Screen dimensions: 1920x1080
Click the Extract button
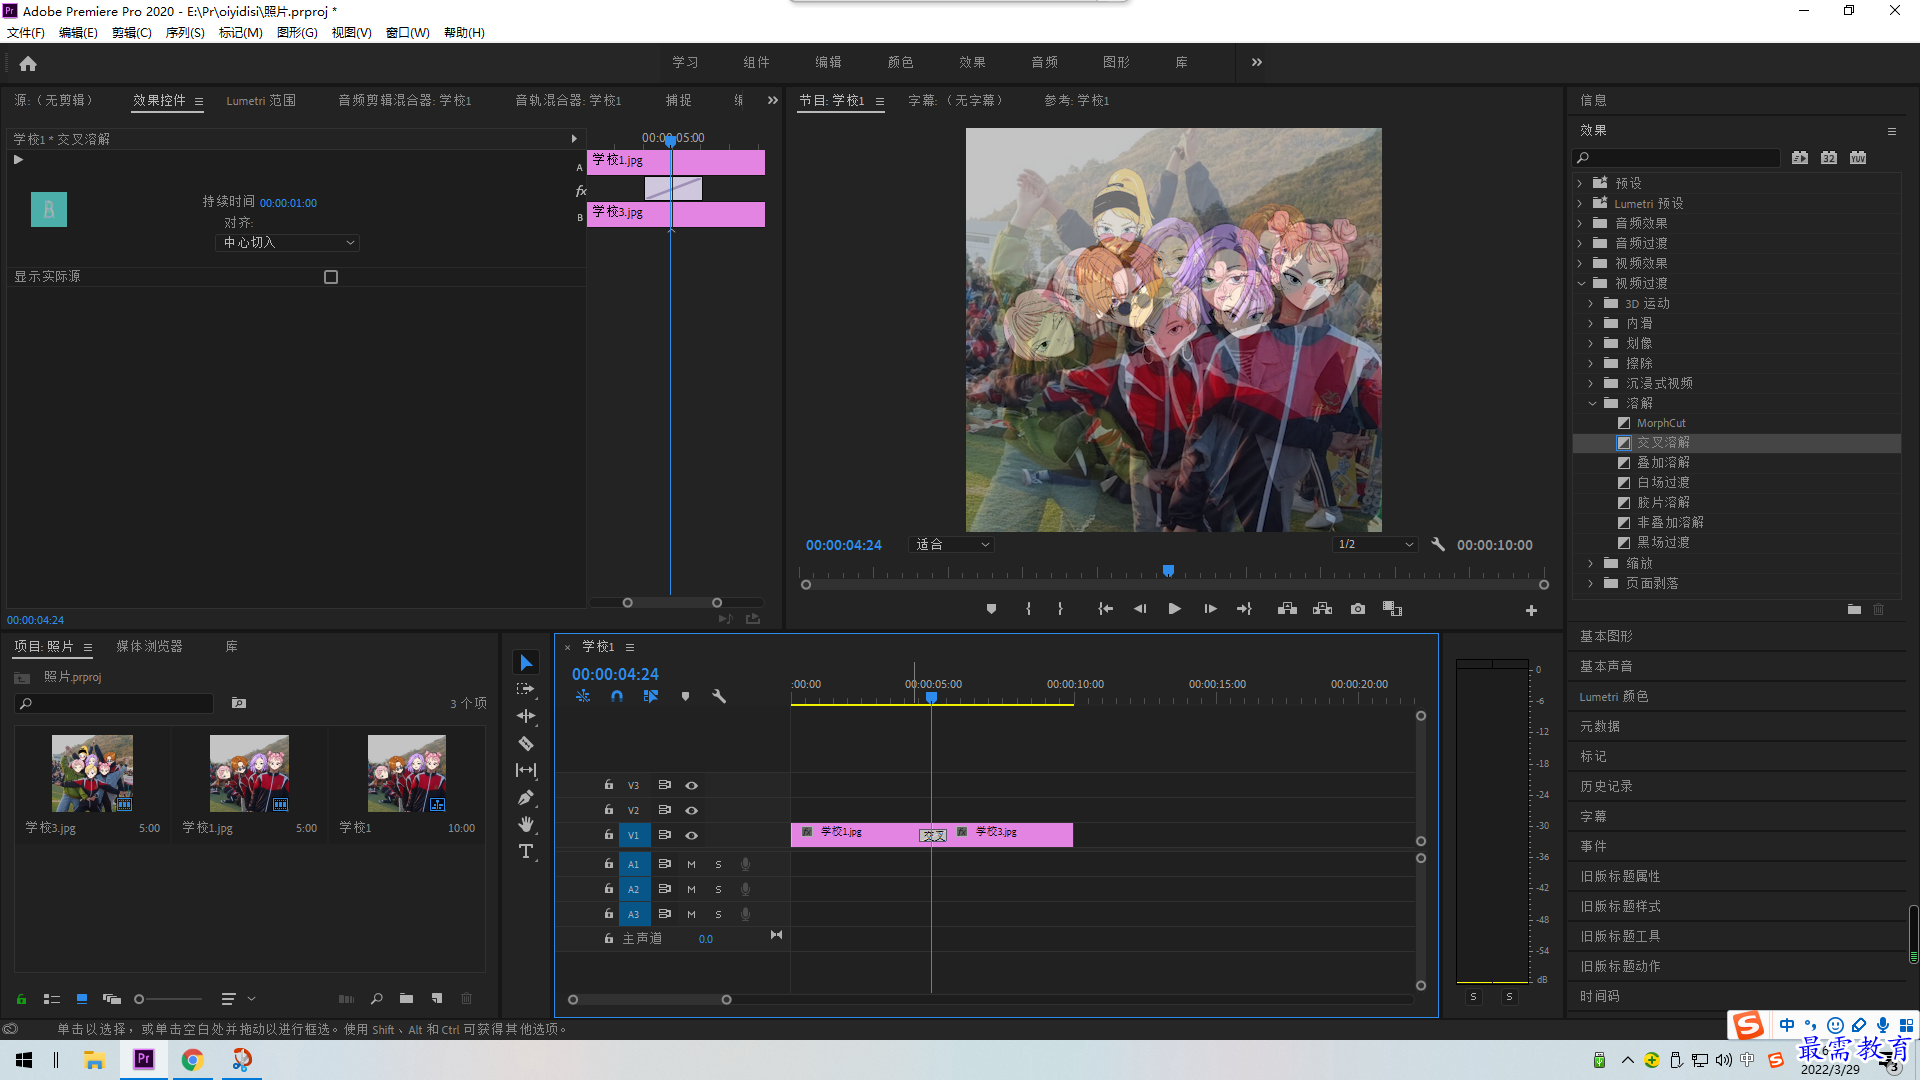coord(1322,609)
